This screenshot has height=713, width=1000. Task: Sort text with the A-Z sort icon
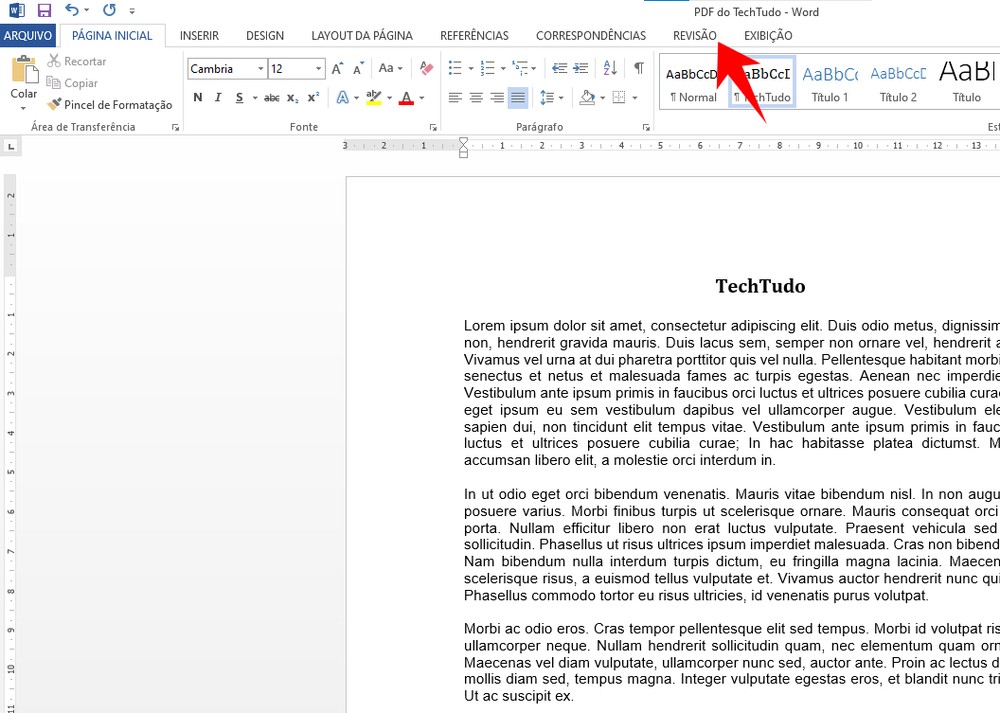pyautogui.click(x=610, y=68)
